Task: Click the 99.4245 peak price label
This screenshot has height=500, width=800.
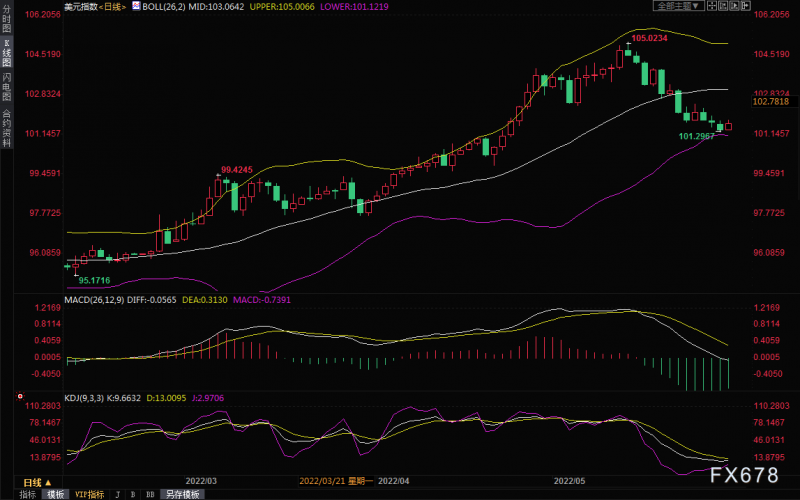Action: coord(237,170)
